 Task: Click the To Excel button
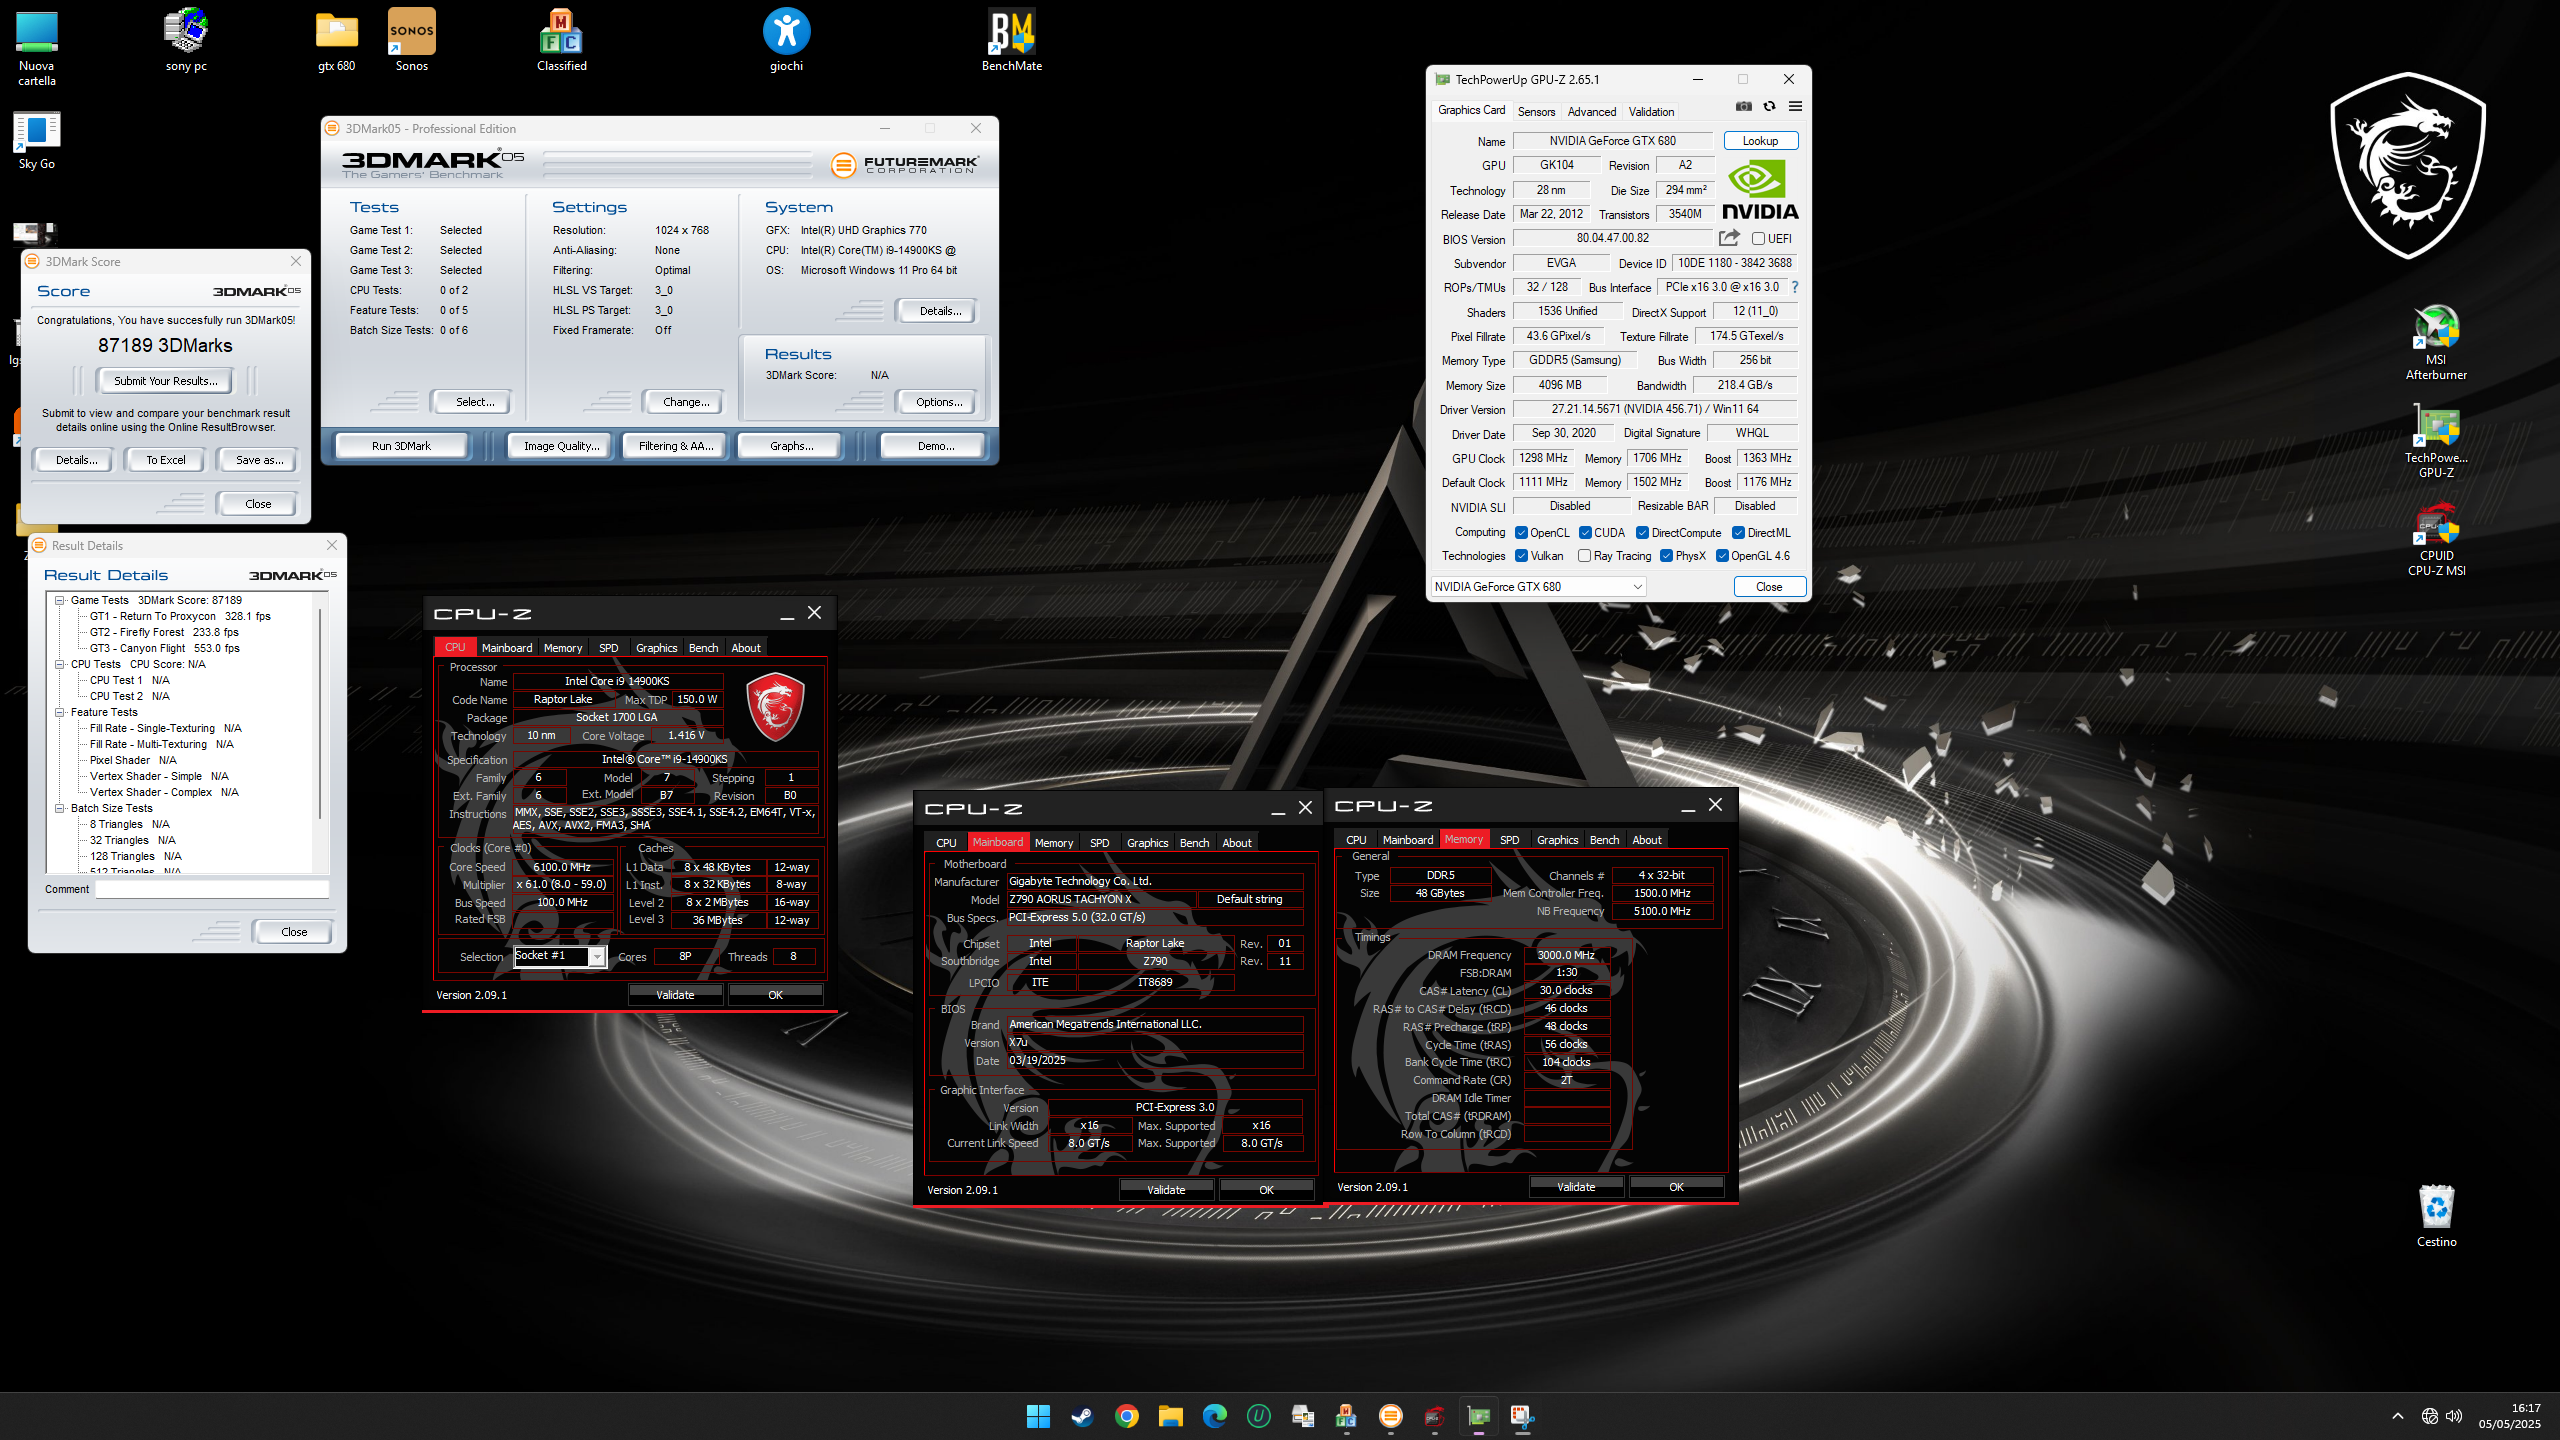(165, 460)
